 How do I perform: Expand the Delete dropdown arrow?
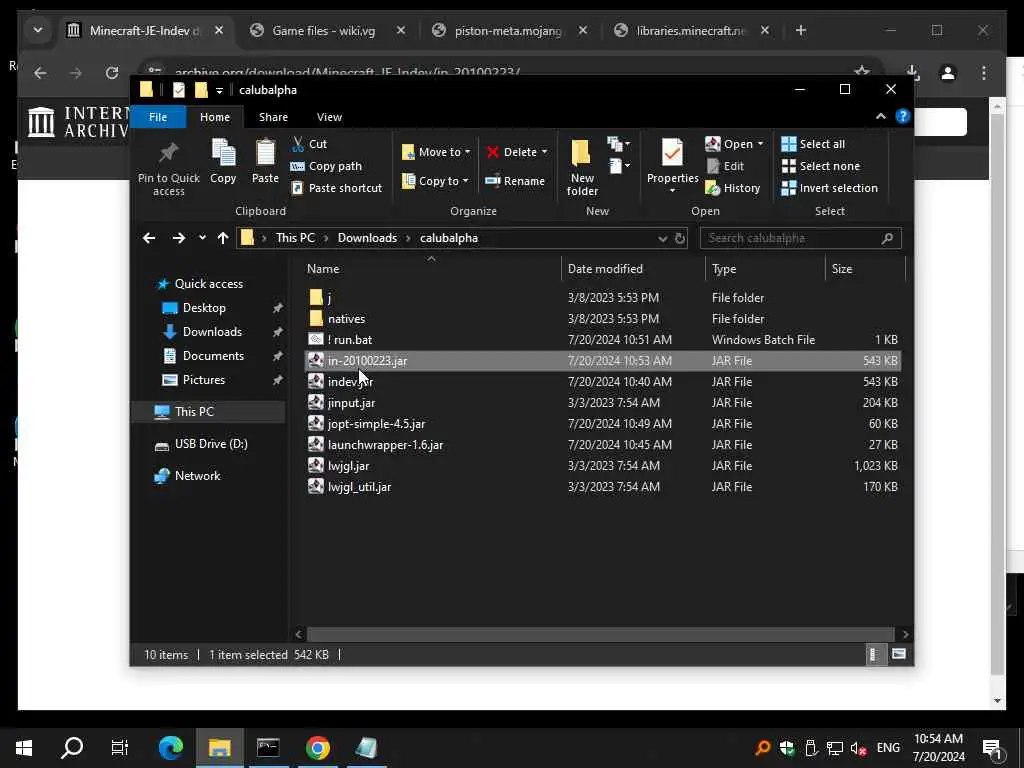(545, 152)
